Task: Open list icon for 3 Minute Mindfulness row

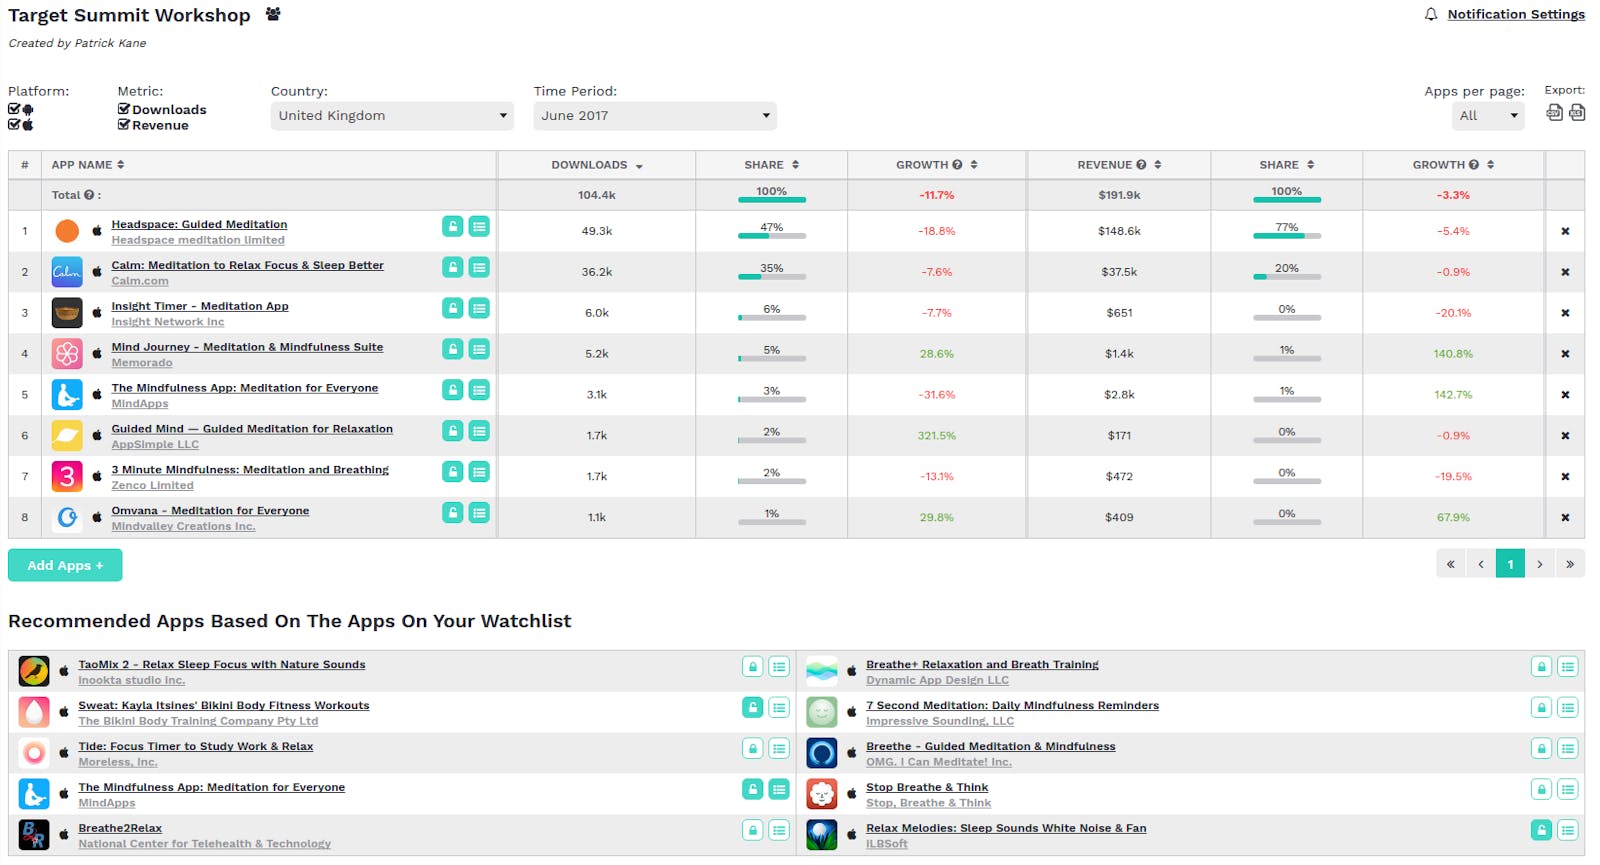Action: (479, 472)
